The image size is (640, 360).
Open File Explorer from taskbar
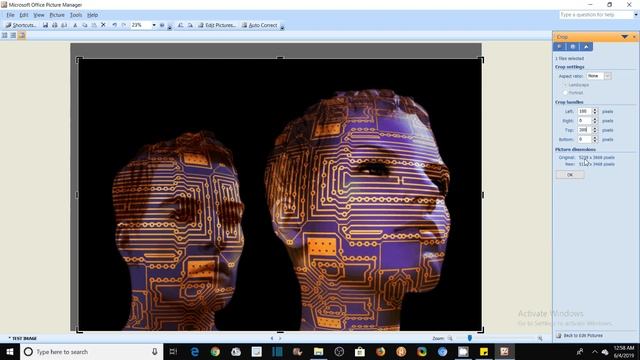(x=318, y=352)
